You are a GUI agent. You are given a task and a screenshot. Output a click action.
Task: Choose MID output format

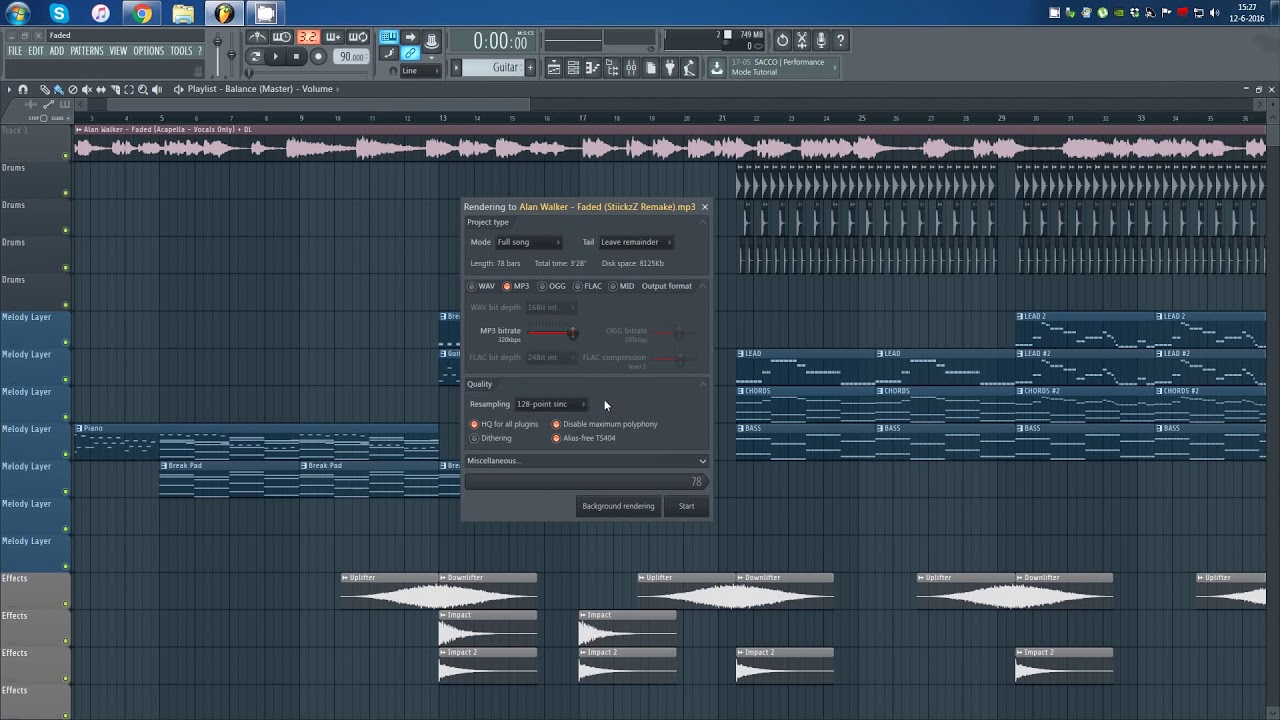point(622,286)
